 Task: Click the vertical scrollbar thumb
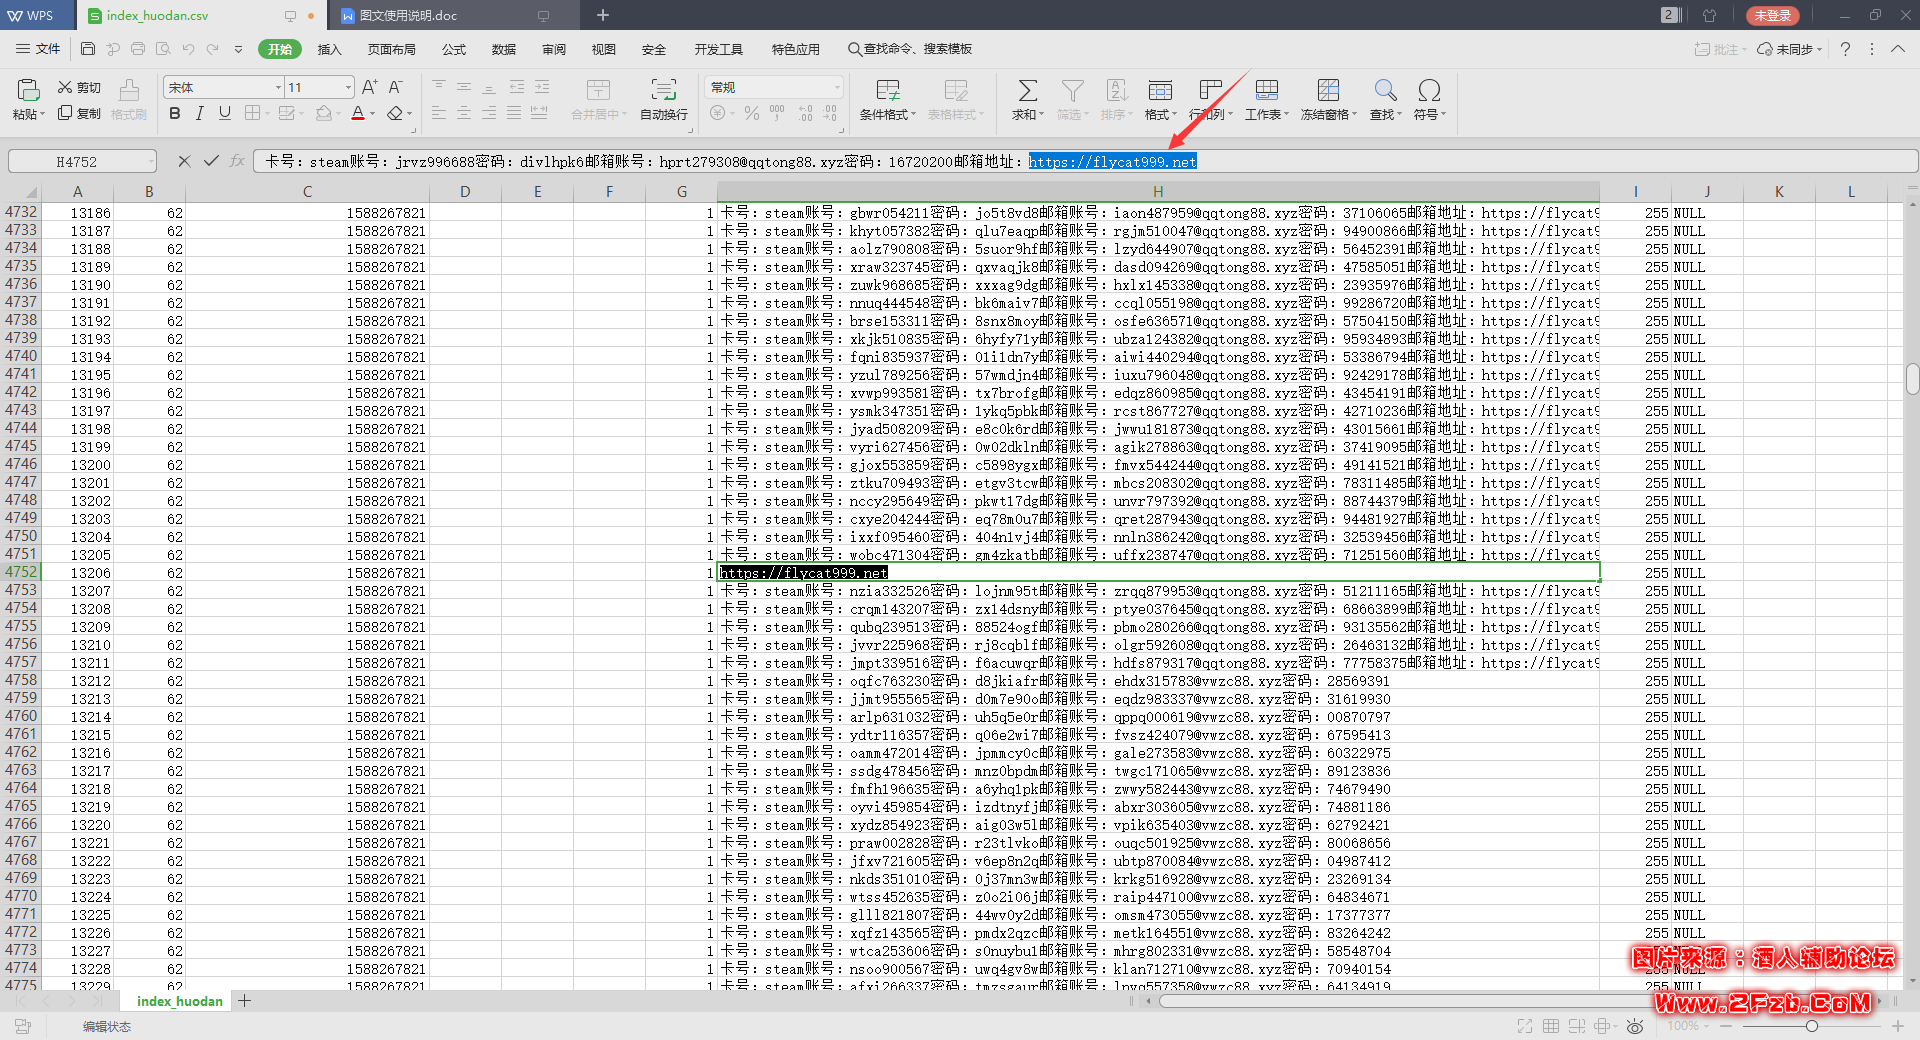click(1912, 380)
